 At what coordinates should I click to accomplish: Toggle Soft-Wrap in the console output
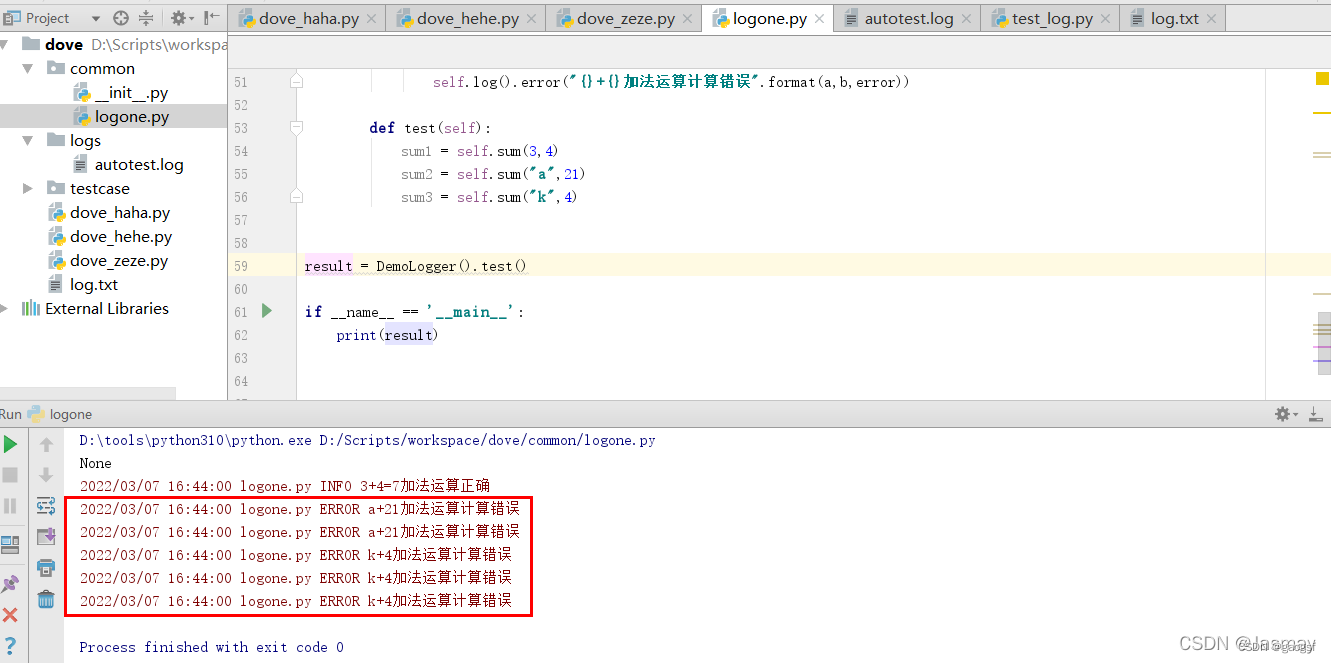(46, 506)
